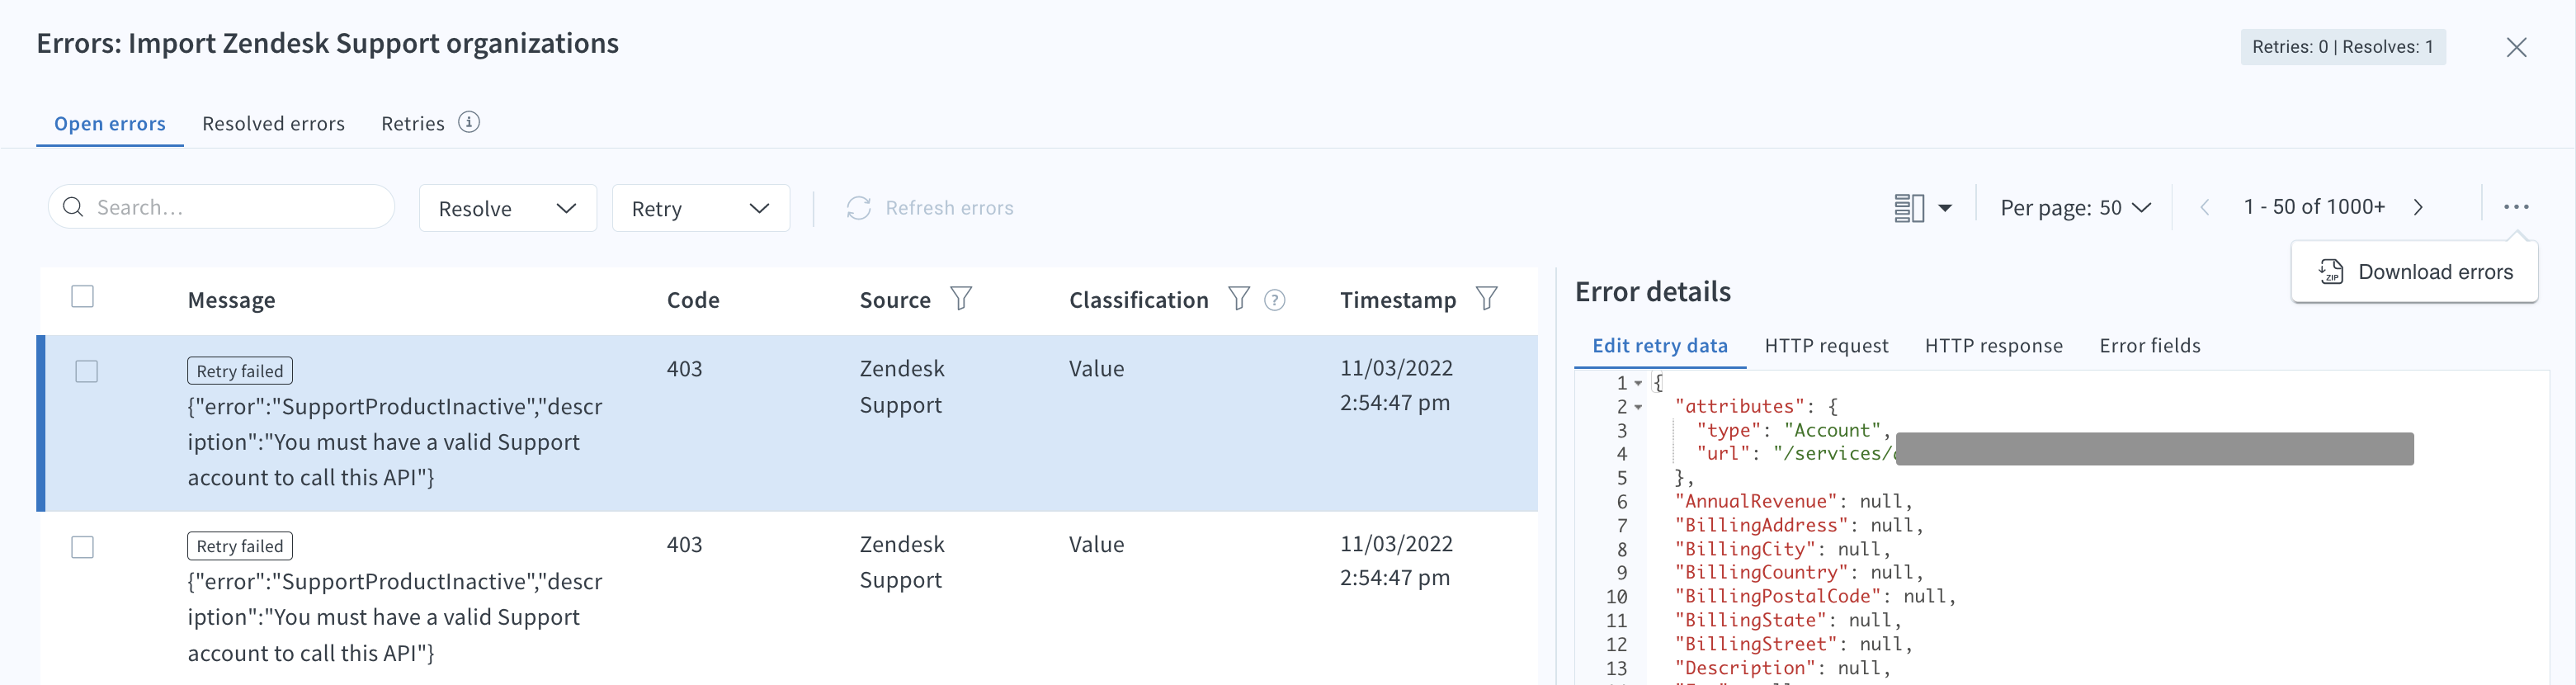Click the second row's 403 code
Viewport: 2576px width, 685px height.
pos(684,545)
